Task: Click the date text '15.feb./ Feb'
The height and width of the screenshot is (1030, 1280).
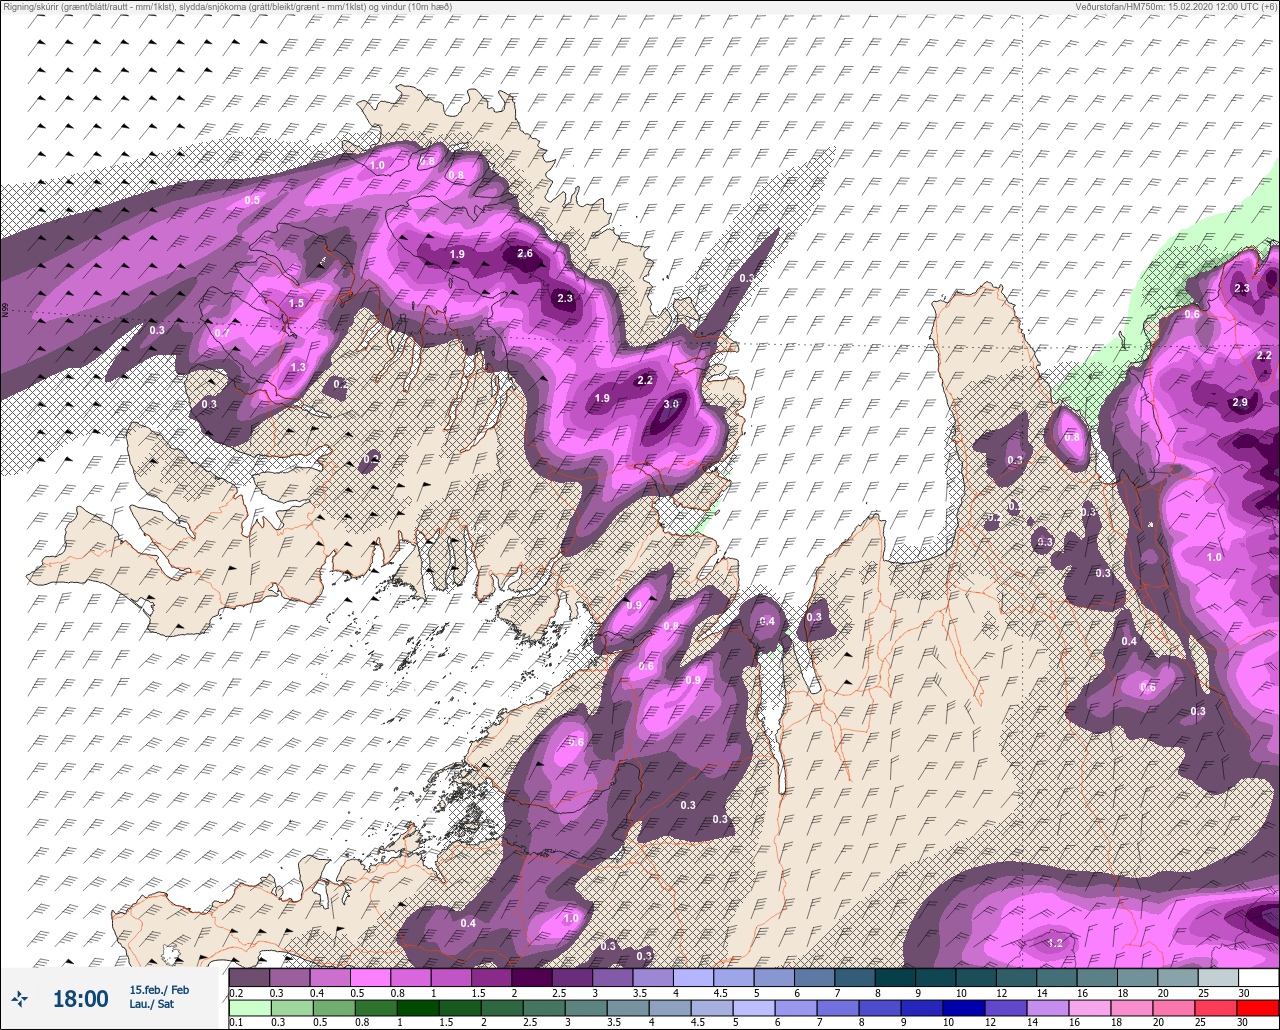Action: (x=159, y=990)
